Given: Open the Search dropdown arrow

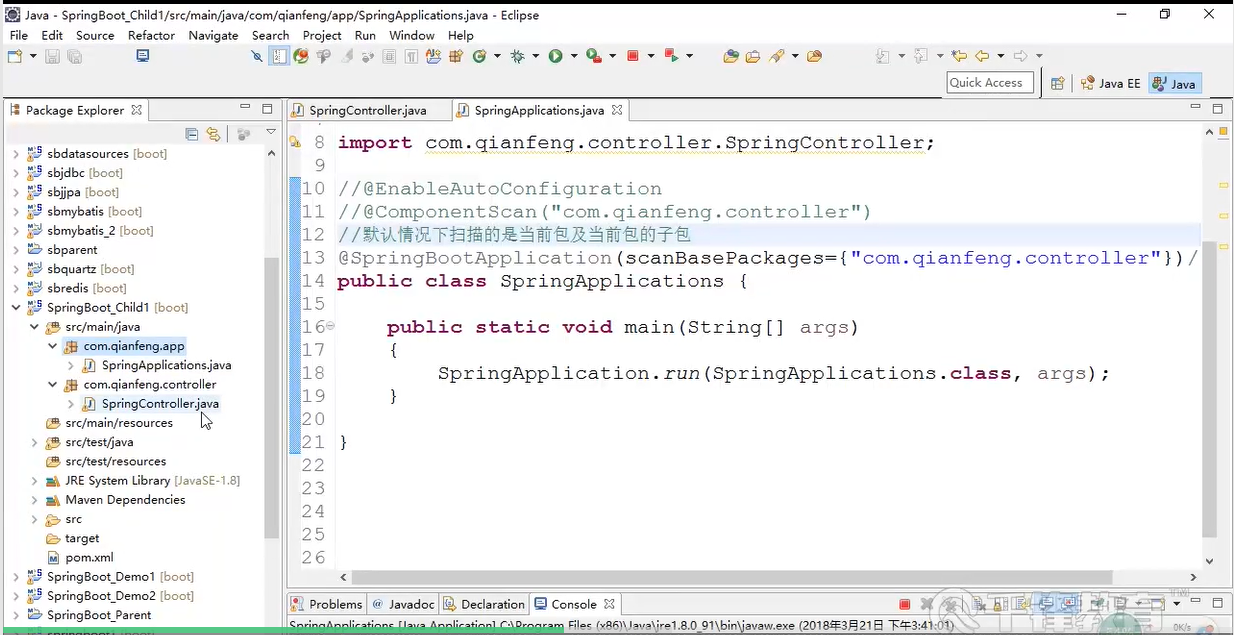Looking at the screenshot, I should click(794, 57).
